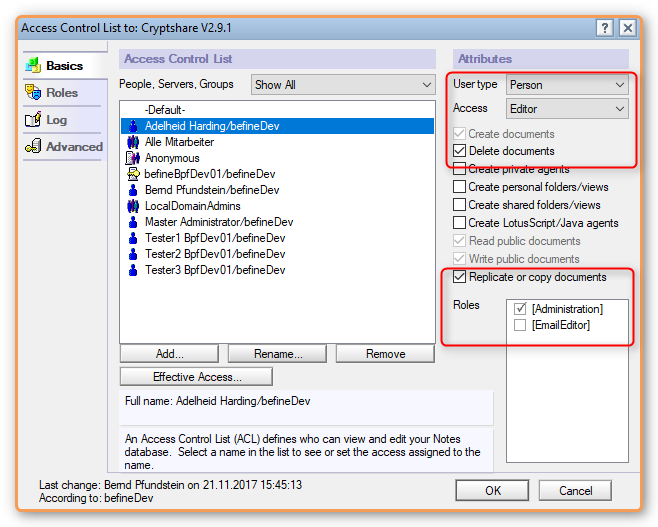
Task: Select Tester3 BpfDev01/befineDev entry
Action: pyautogui.click(x=277, y=269)
